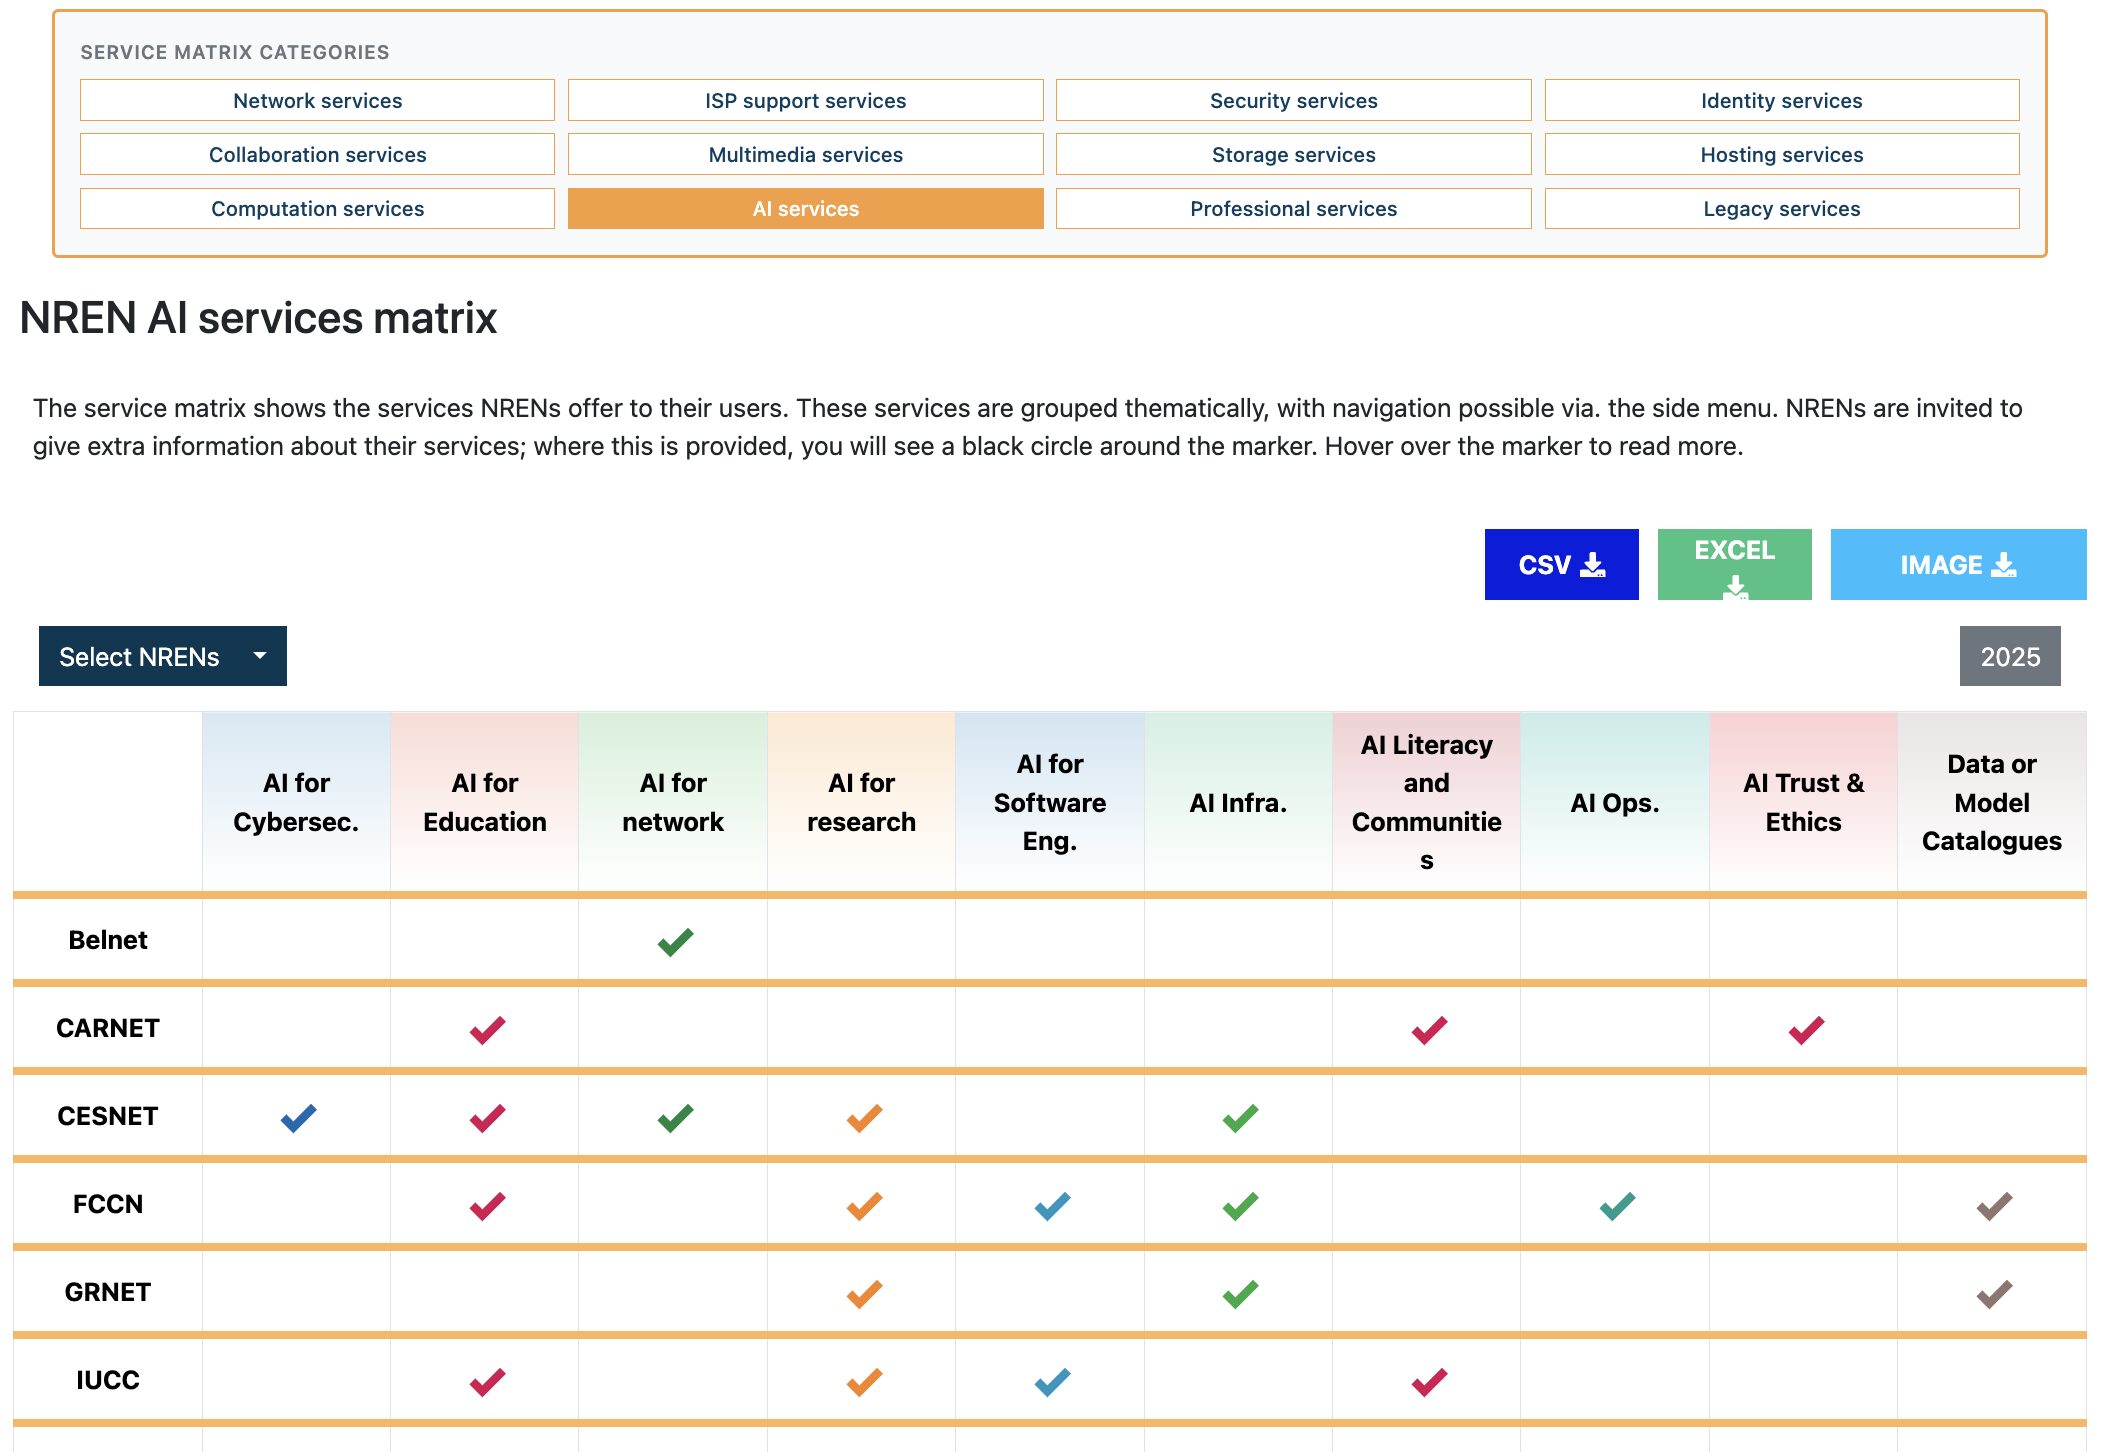Image resolution: width=2104 pixels, height=1452 pixels.
Task: Open the Security services category
Action: click(1292, 100)
